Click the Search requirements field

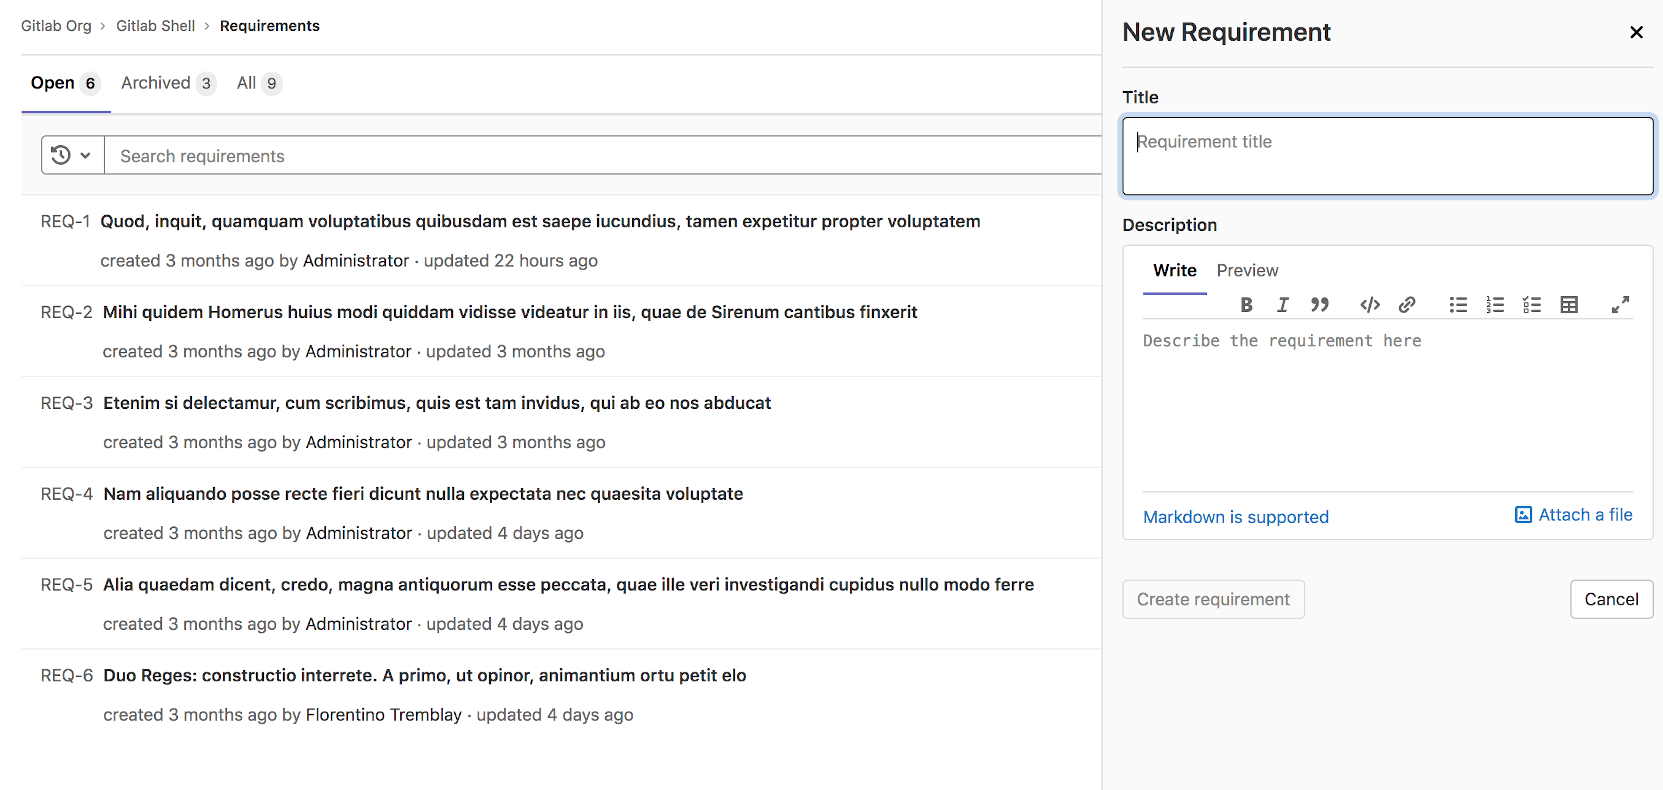(x=600, y=156)
